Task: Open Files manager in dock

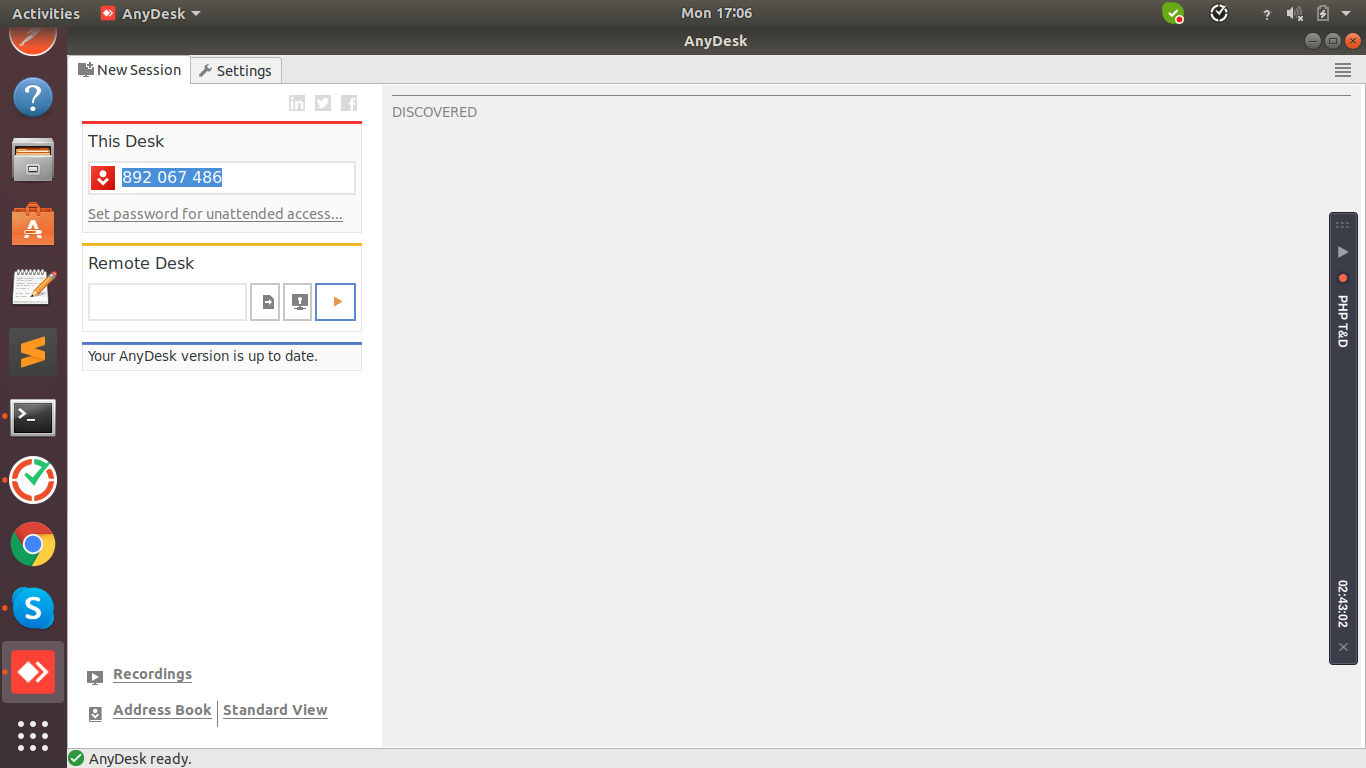Action: (33, 162)
